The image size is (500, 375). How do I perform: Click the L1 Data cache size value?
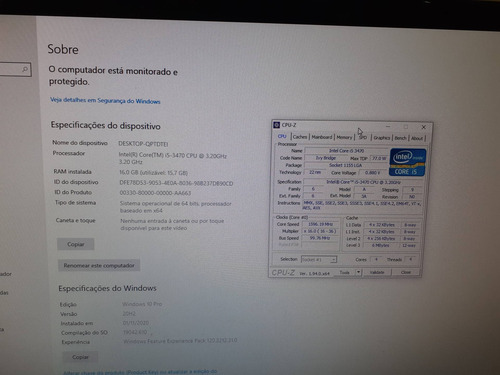[x=381, y=225]
